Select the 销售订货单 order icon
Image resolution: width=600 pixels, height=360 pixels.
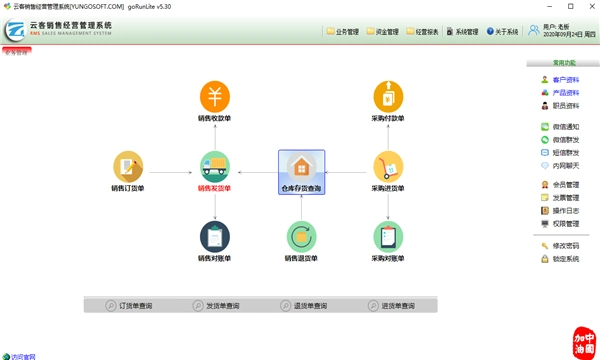(x=128, y=167)
